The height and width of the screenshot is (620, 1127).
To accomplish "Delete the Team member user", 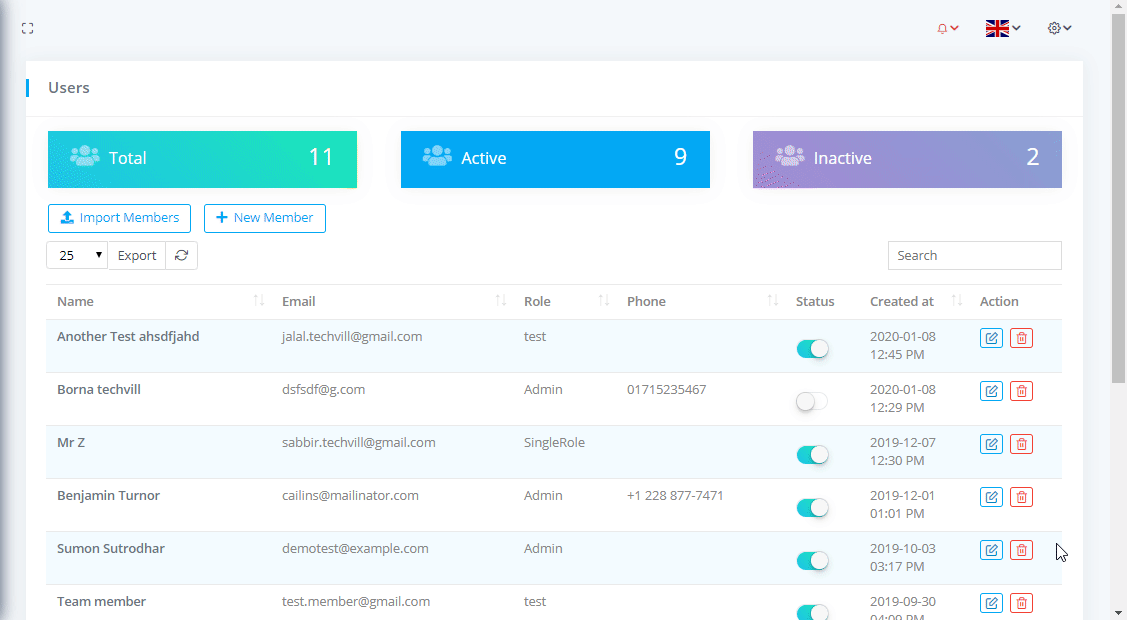I will (x=1021, y=603).
